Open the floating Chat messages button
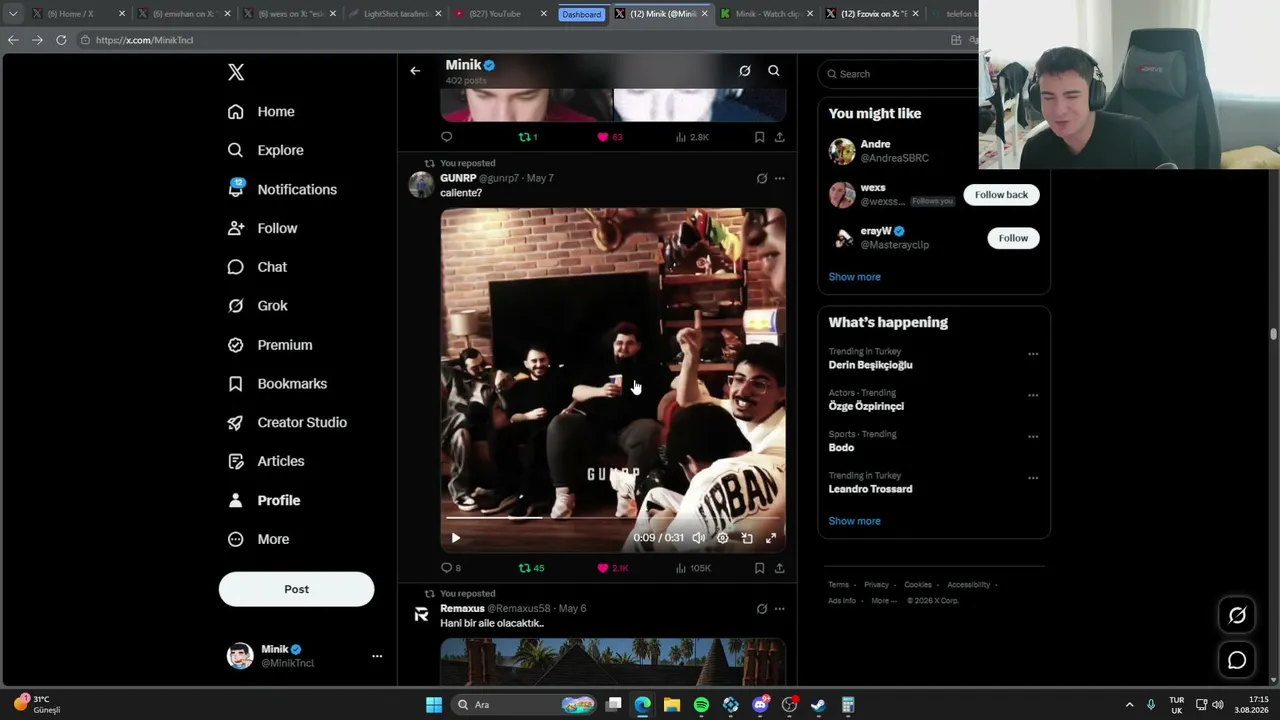The height and width of the screenshot is (720, 1280). click(x=1237, y=660)
